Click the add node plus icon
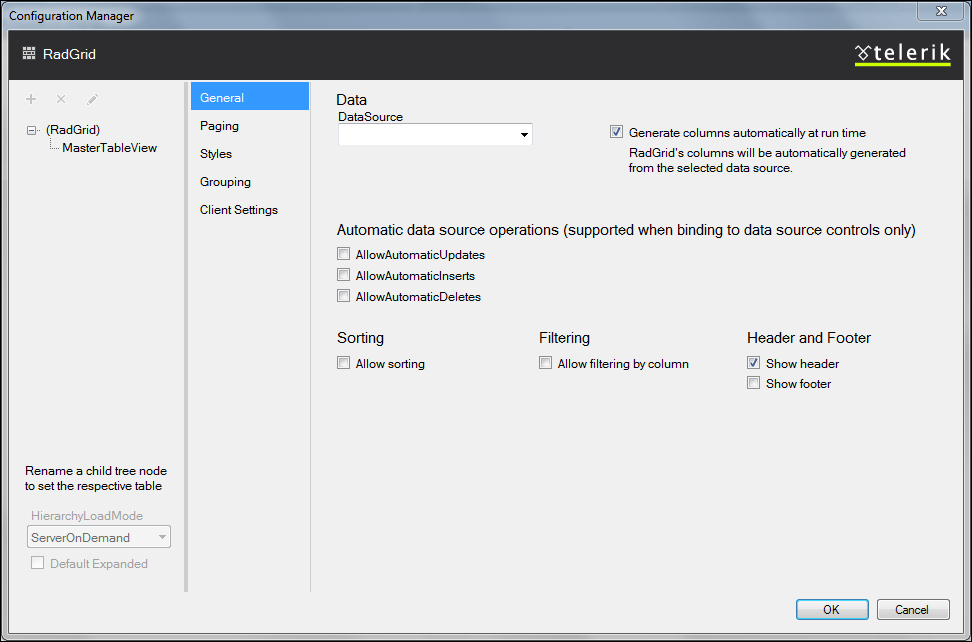Viewport: 972px width, 642px height. point(31,99)
